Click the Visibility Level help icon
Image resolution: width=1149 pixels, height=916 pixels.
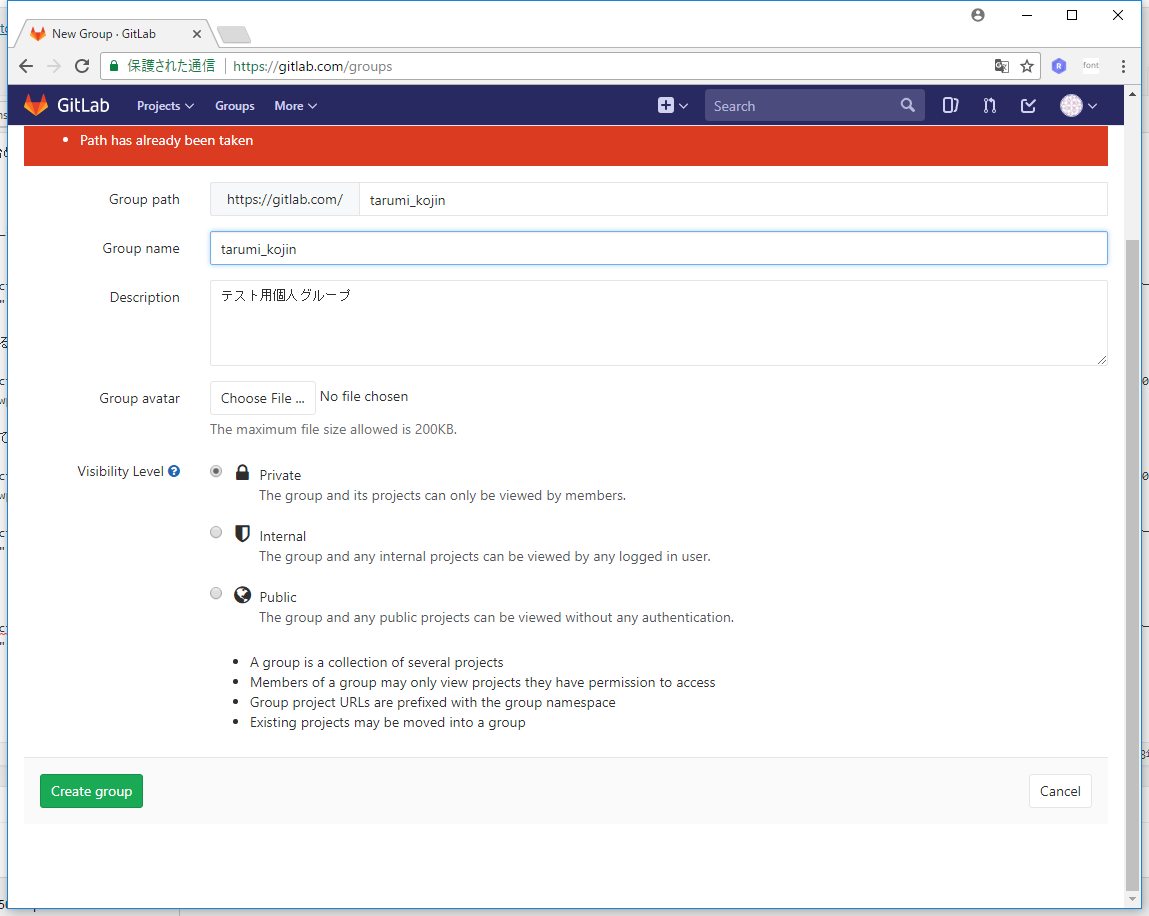tap(174, 471)
